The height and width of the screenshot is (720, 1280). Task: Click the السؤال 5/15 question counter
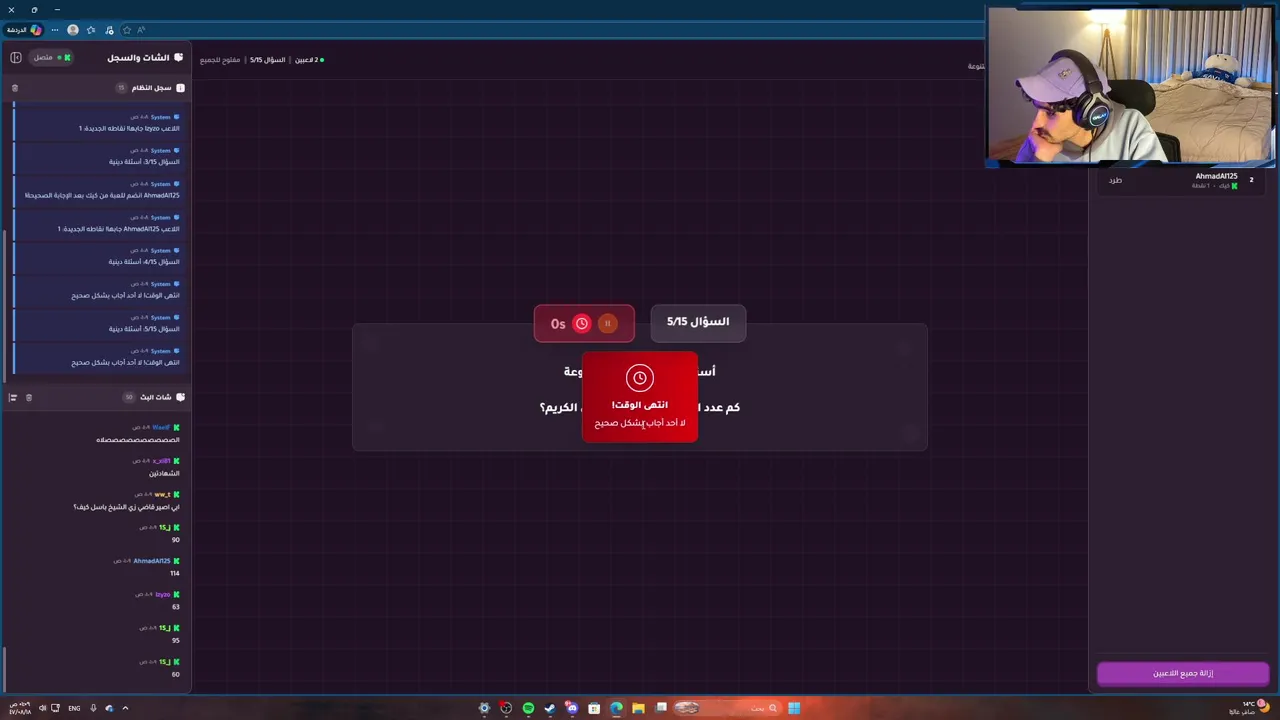698,322
